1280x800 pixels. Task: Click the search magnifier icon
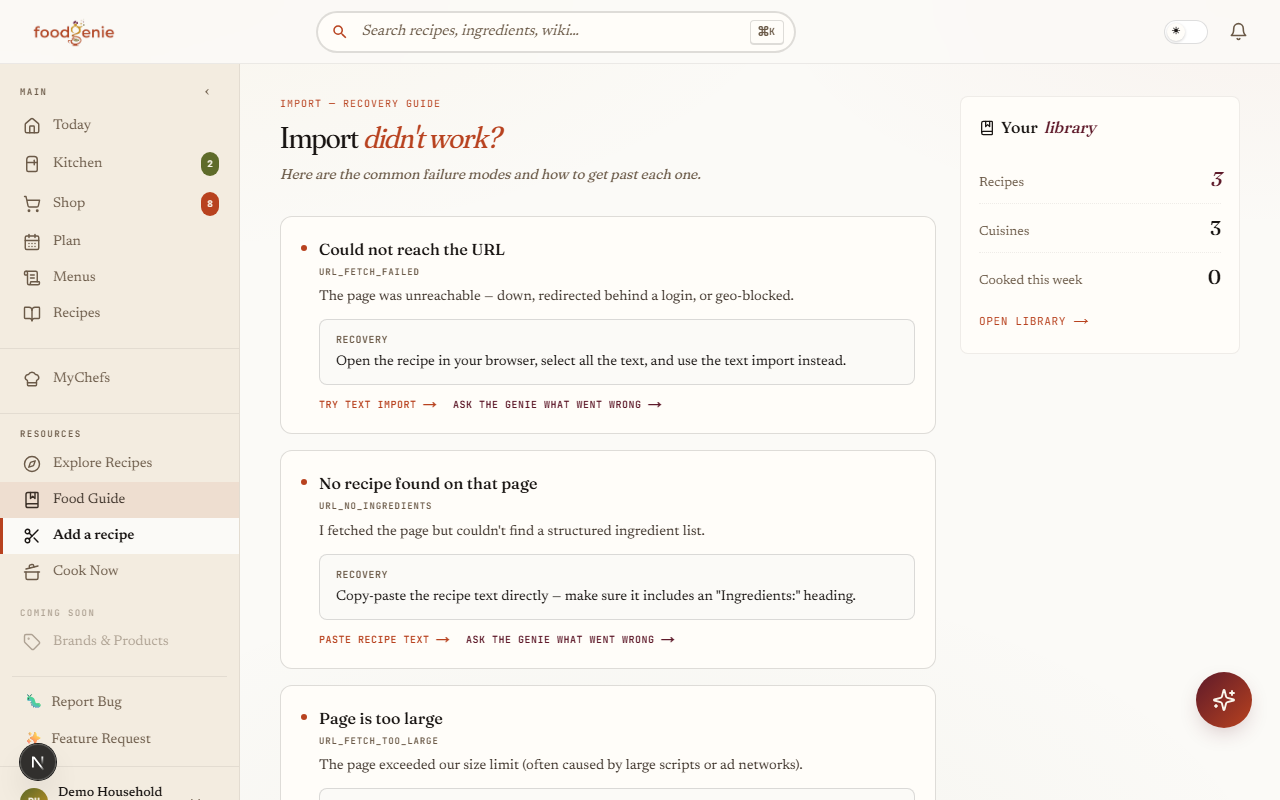coord(340,32)
